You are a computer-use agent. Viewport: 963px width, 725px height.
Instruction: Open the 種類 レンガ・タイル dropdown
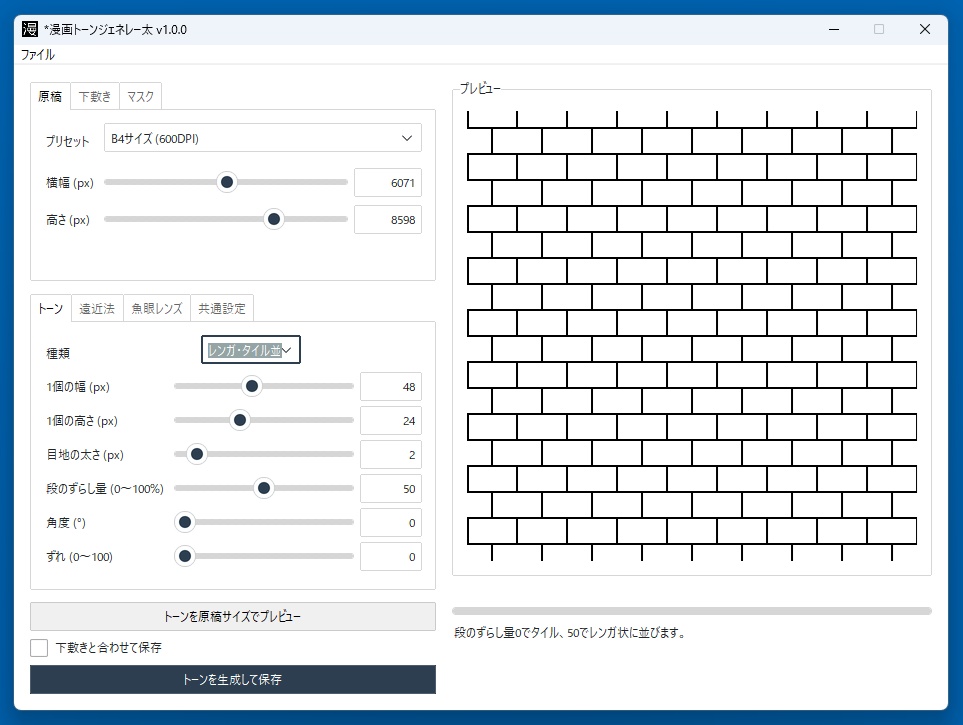point(251,350)
